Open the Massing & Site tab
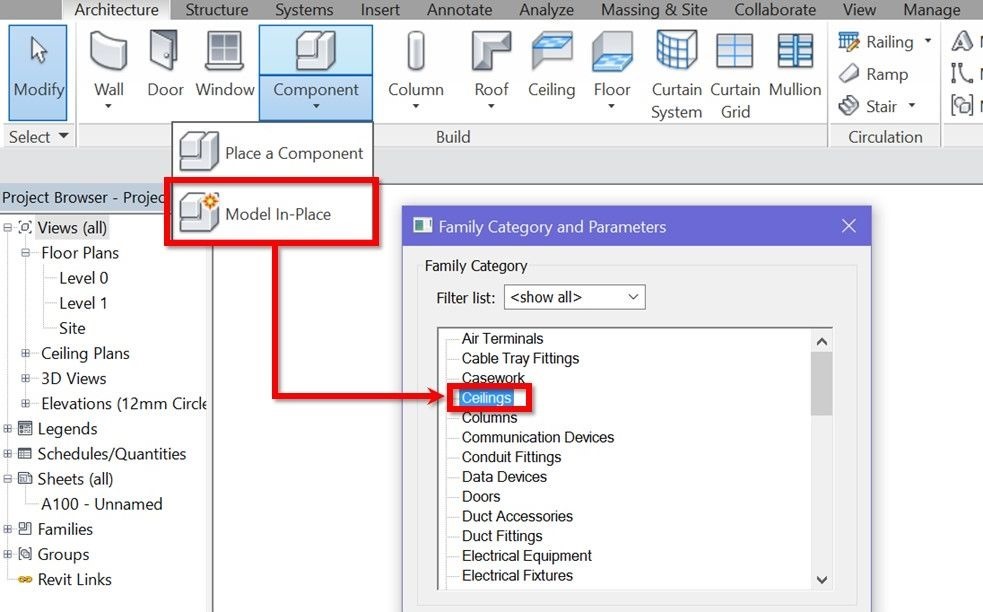Screen dimensions: 983x612 654,9
